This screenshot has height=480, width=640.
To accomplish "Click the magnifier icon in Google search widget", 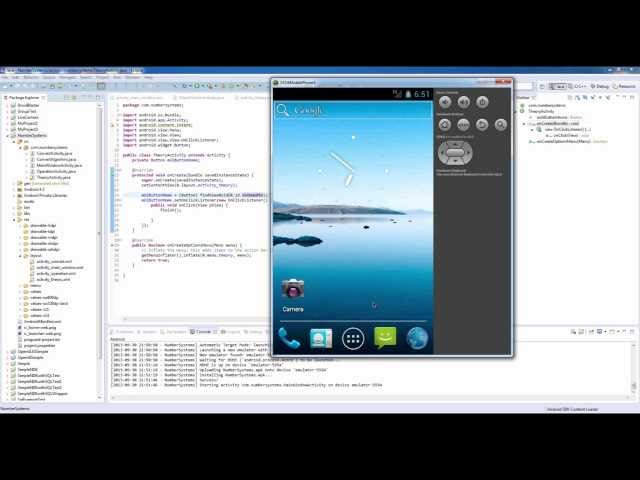I will (282, 110).
